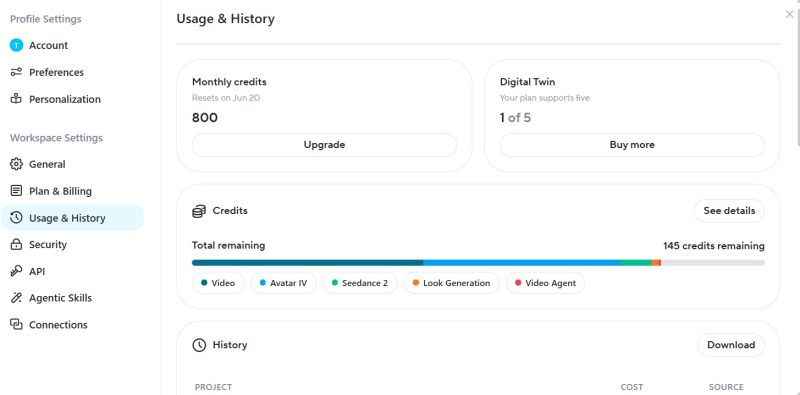
Task: Click the Credits coin stack icon
Action: [199, 211]
